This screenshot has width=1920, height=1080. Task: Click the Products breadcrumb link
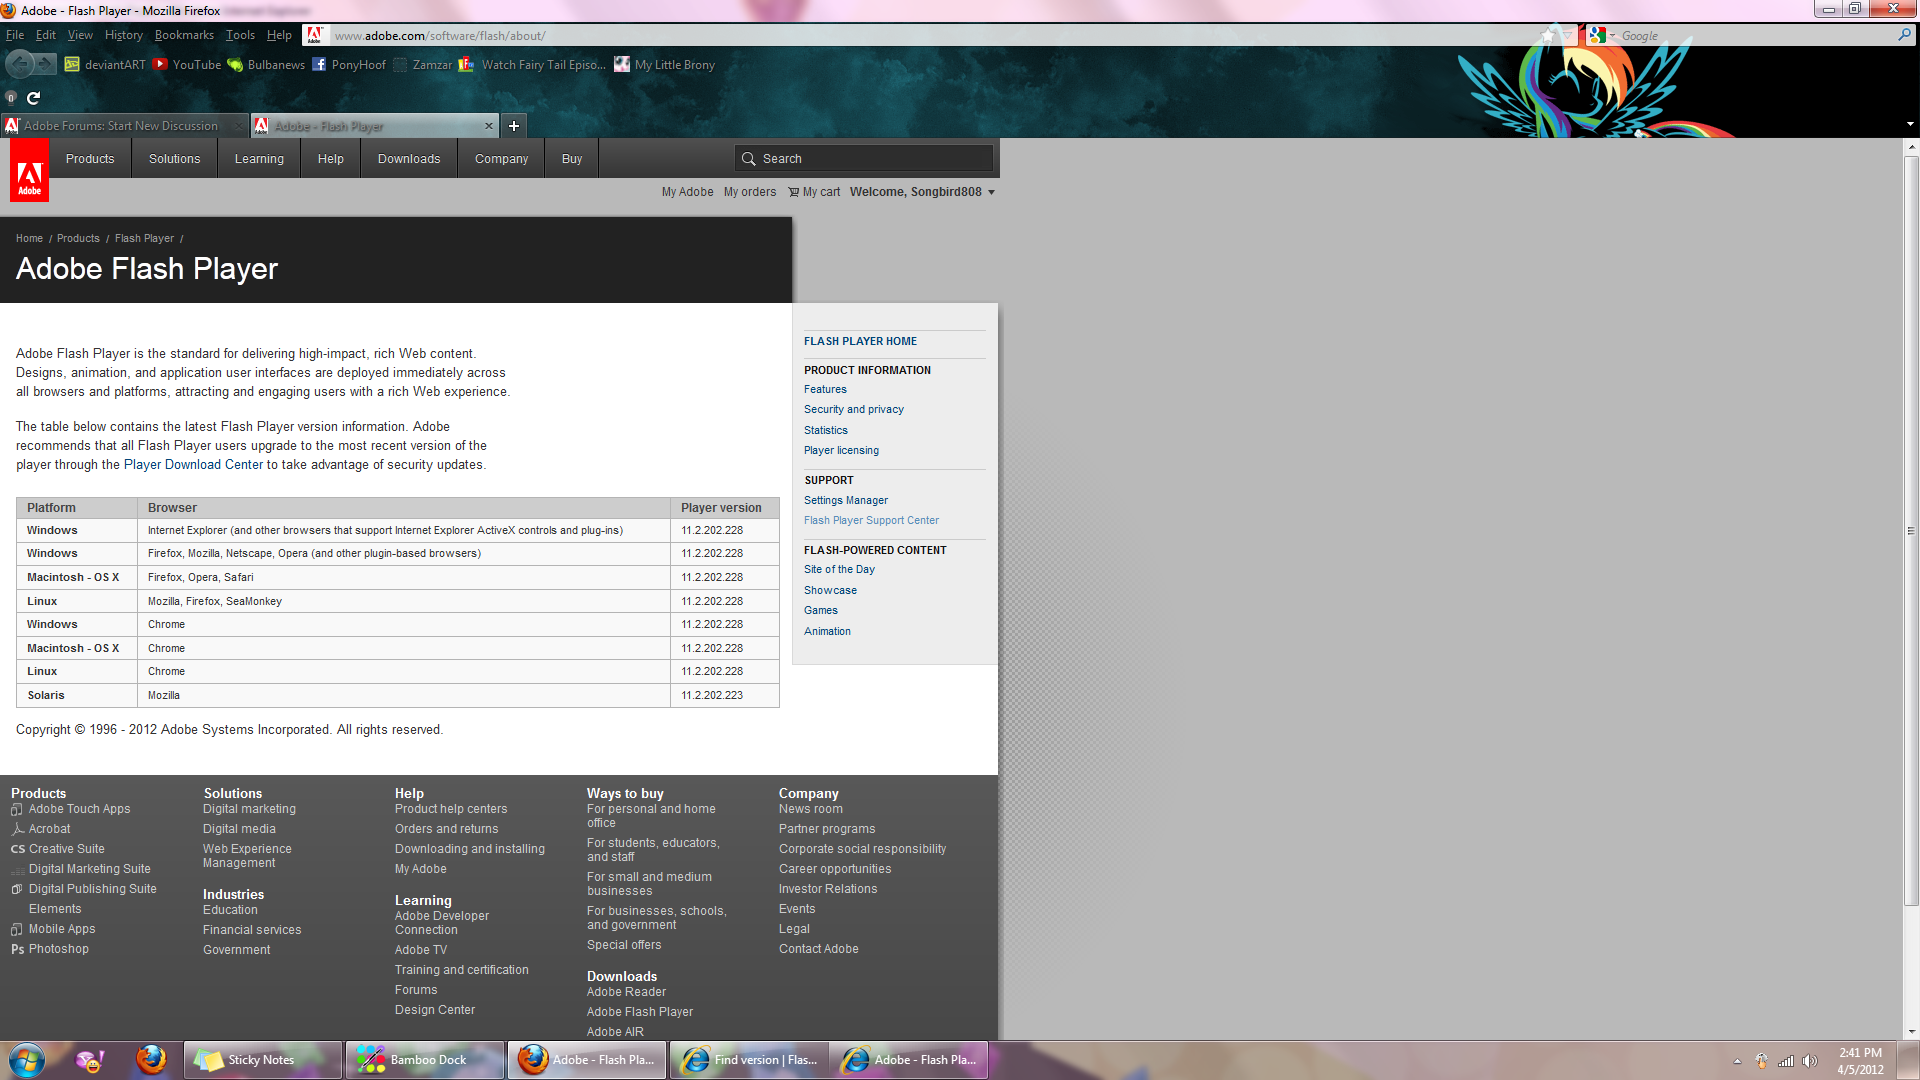pos(78,239)
